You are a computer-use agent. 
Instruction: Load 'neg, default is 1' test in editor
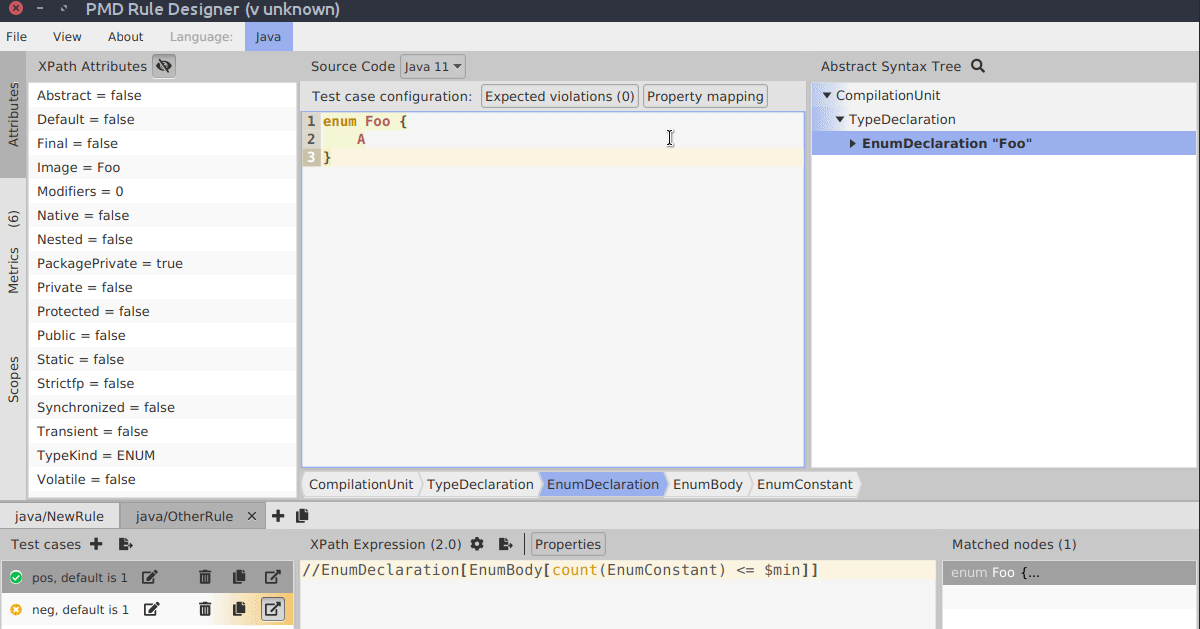[x=273, y=609]
